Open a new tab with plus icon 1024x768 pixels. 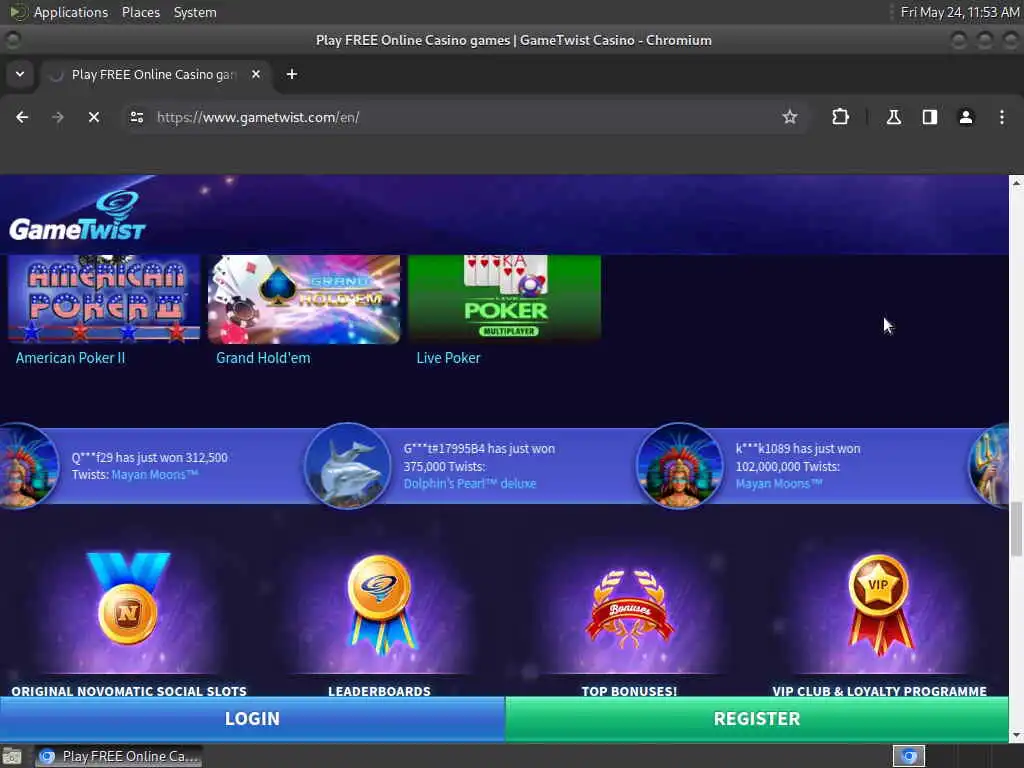click(x=292, y=74)
